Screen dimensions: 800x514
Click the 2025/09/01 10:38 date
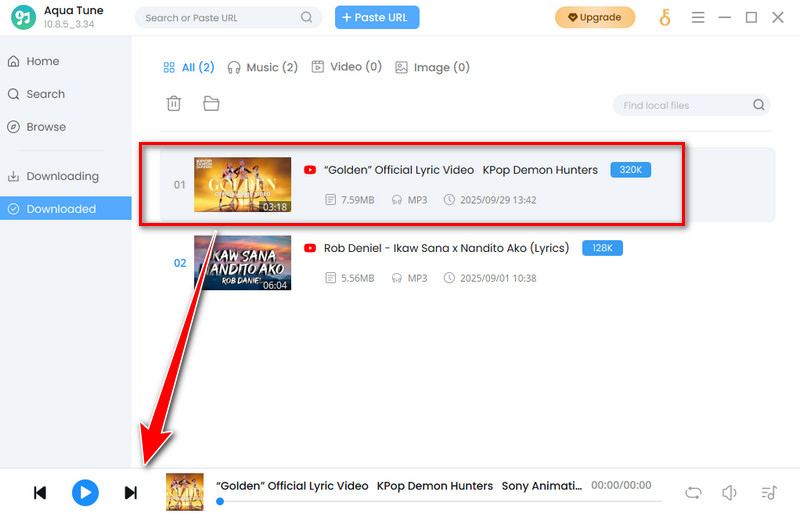point(498,278)
